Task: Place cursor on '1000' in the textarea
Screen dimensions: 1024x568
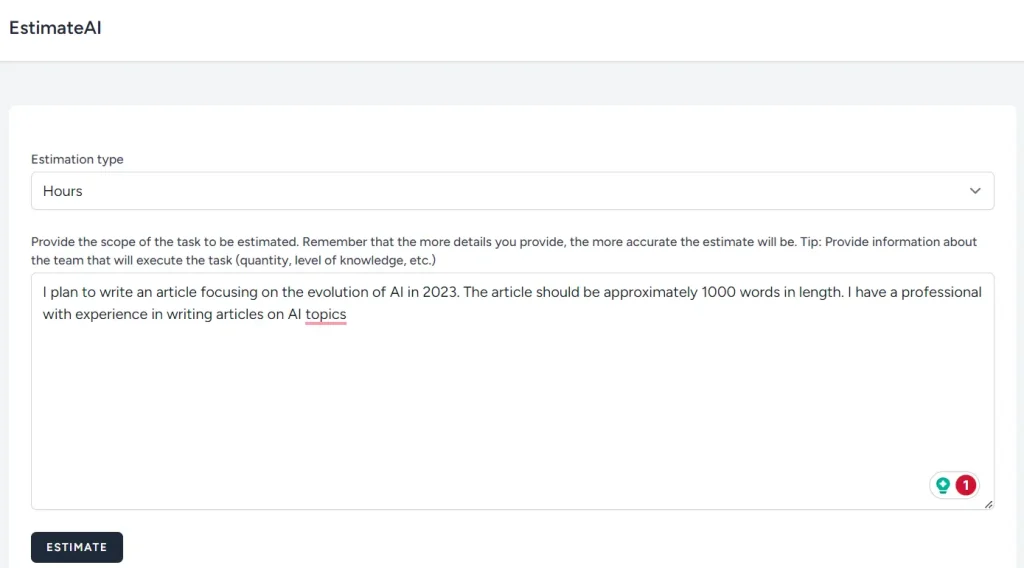Action: click(x=722, y=292)
